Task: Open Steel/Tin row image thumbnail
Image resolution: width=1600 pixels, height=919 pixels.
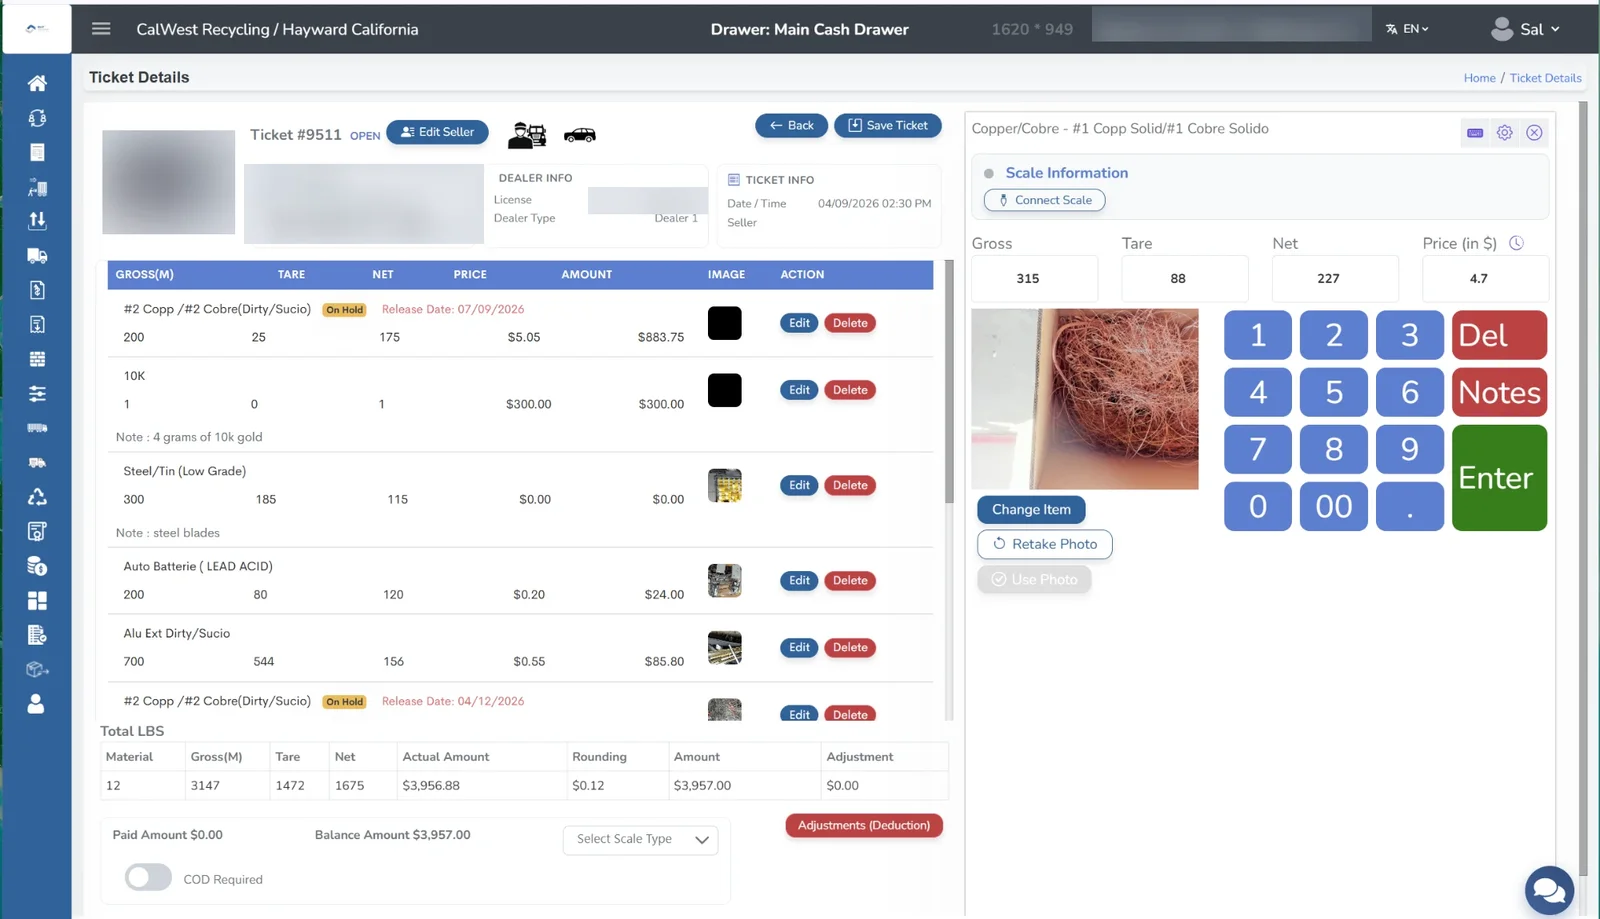Action: 725,485
